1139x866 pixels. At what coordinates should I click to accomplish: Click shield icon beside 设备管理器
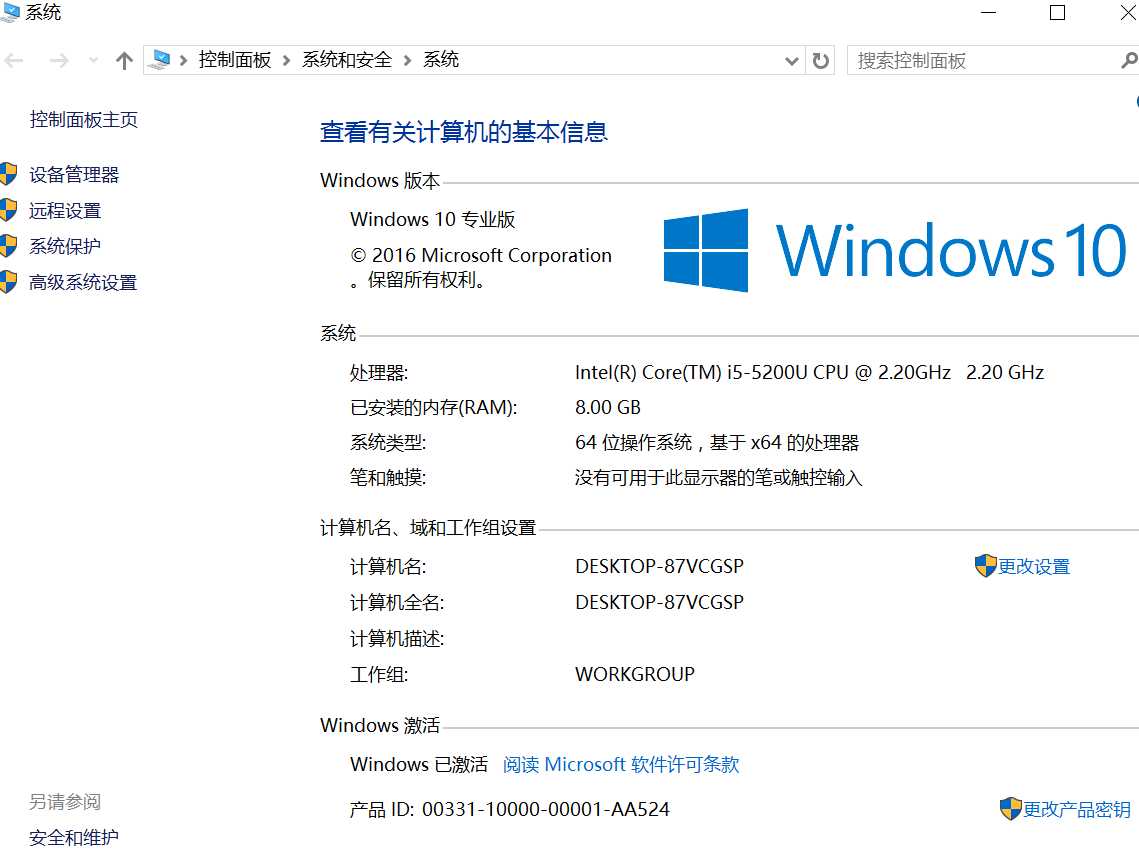9,174
